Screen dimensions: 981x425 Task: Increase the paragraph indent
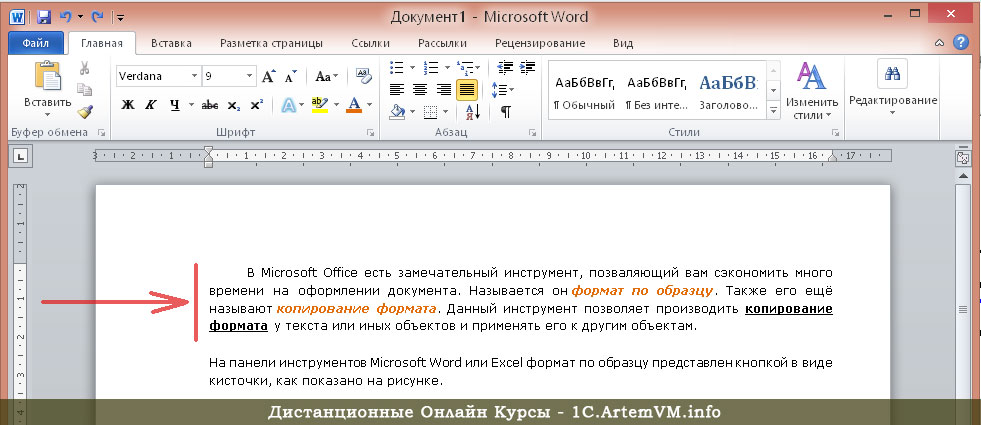pos(528,67)
